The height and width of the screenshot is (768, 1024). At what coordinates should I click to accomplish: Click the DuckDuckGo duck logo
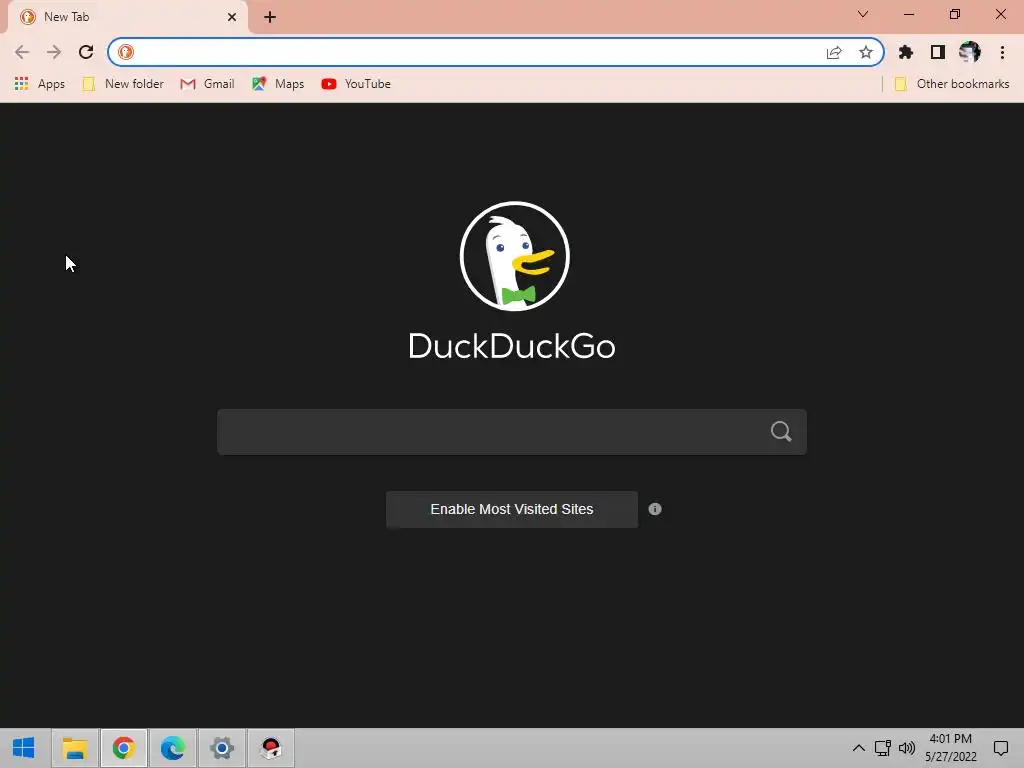[515, 256]
